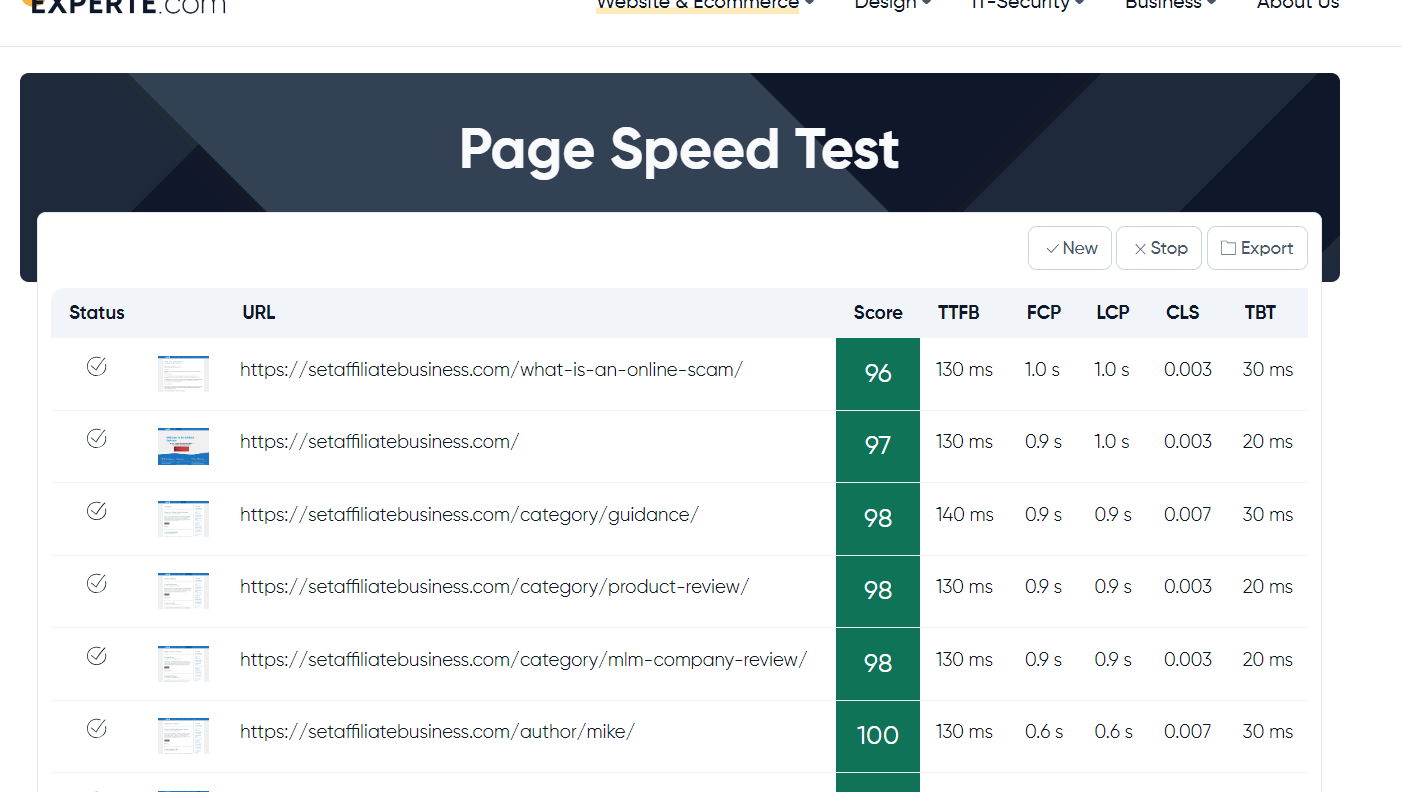Click status checkmark for mlm-company-review row
Screen dimensions: 1402x792
97,656
